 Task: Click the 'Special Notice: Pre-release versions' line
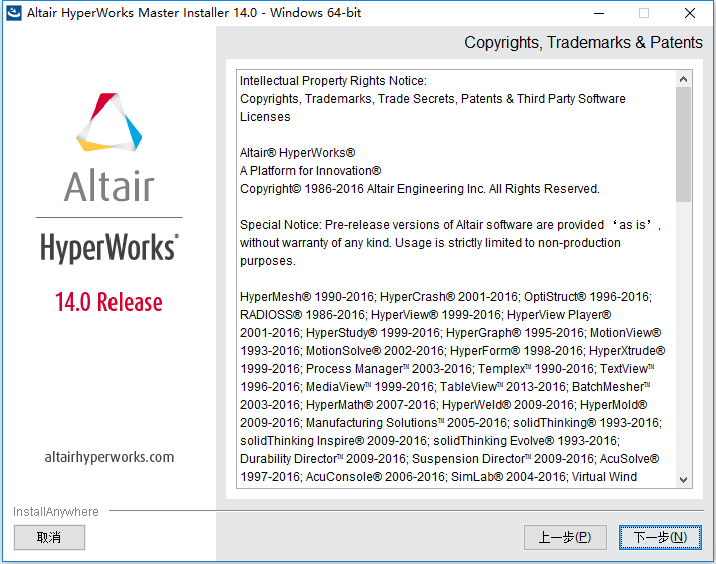[x=451, y=225]
